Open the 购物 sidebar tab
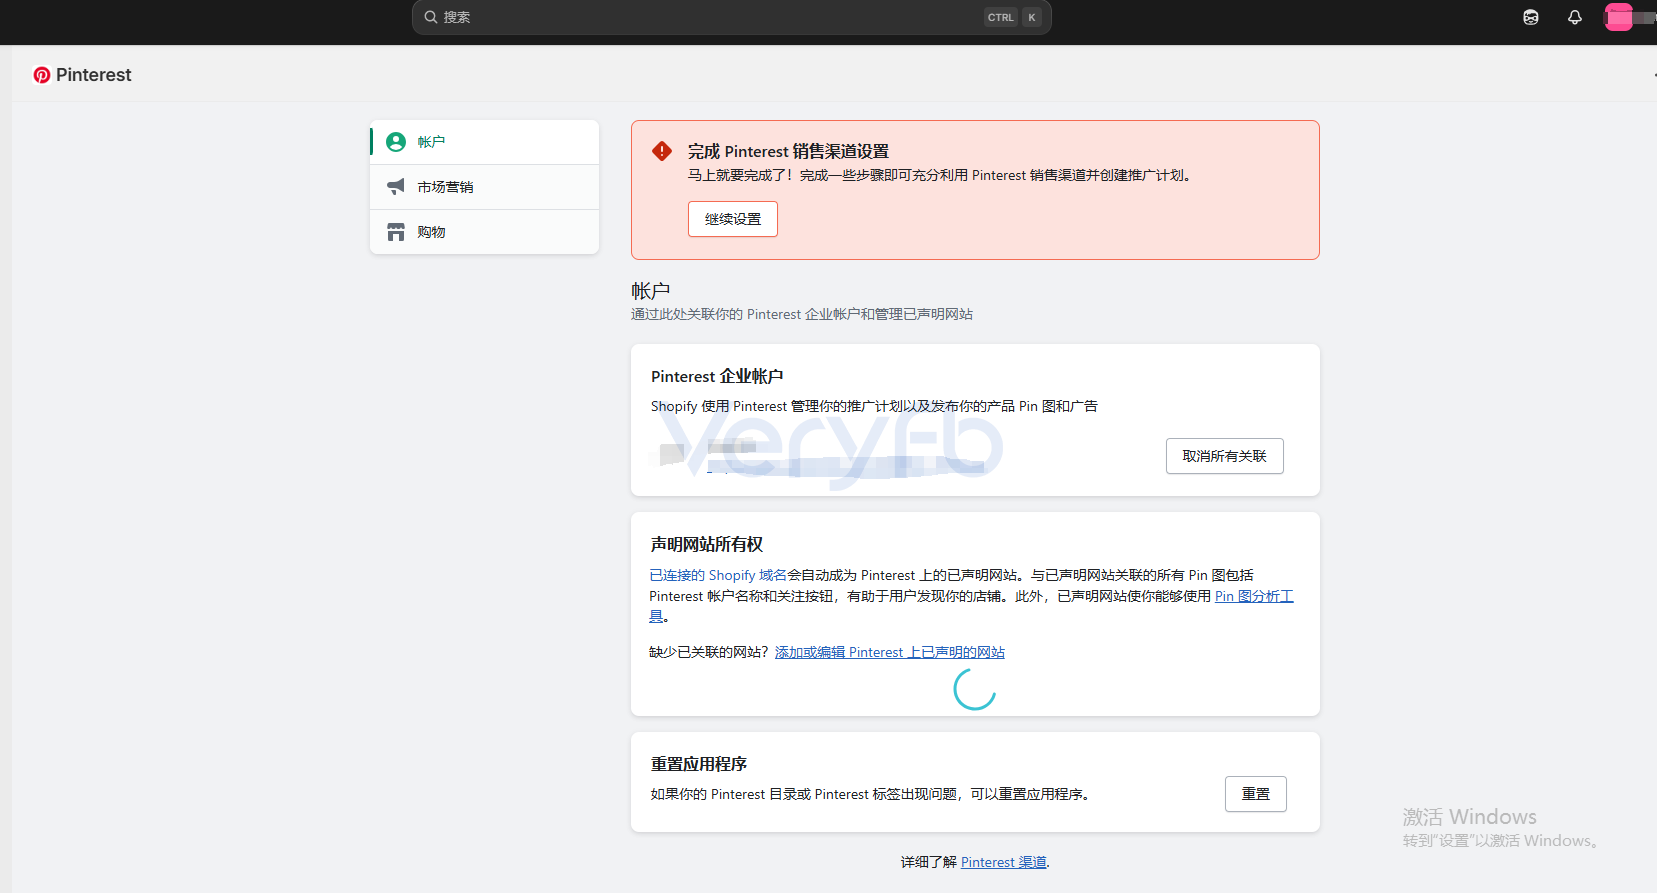 pyautogui.click(x=484, y=232)
